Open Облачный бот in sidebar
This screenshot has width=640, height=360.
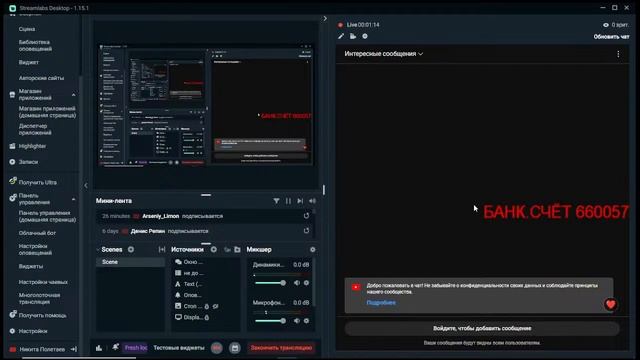[37, 233]
